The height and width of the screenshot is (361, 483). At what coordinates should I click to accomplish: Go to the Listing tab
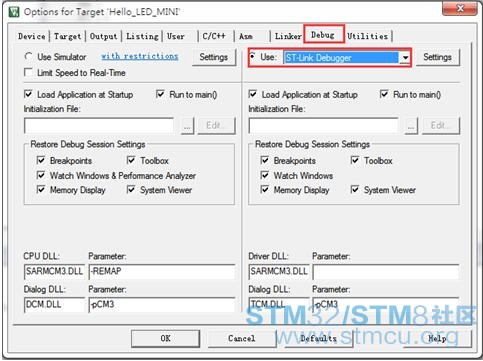click(142, 36)
